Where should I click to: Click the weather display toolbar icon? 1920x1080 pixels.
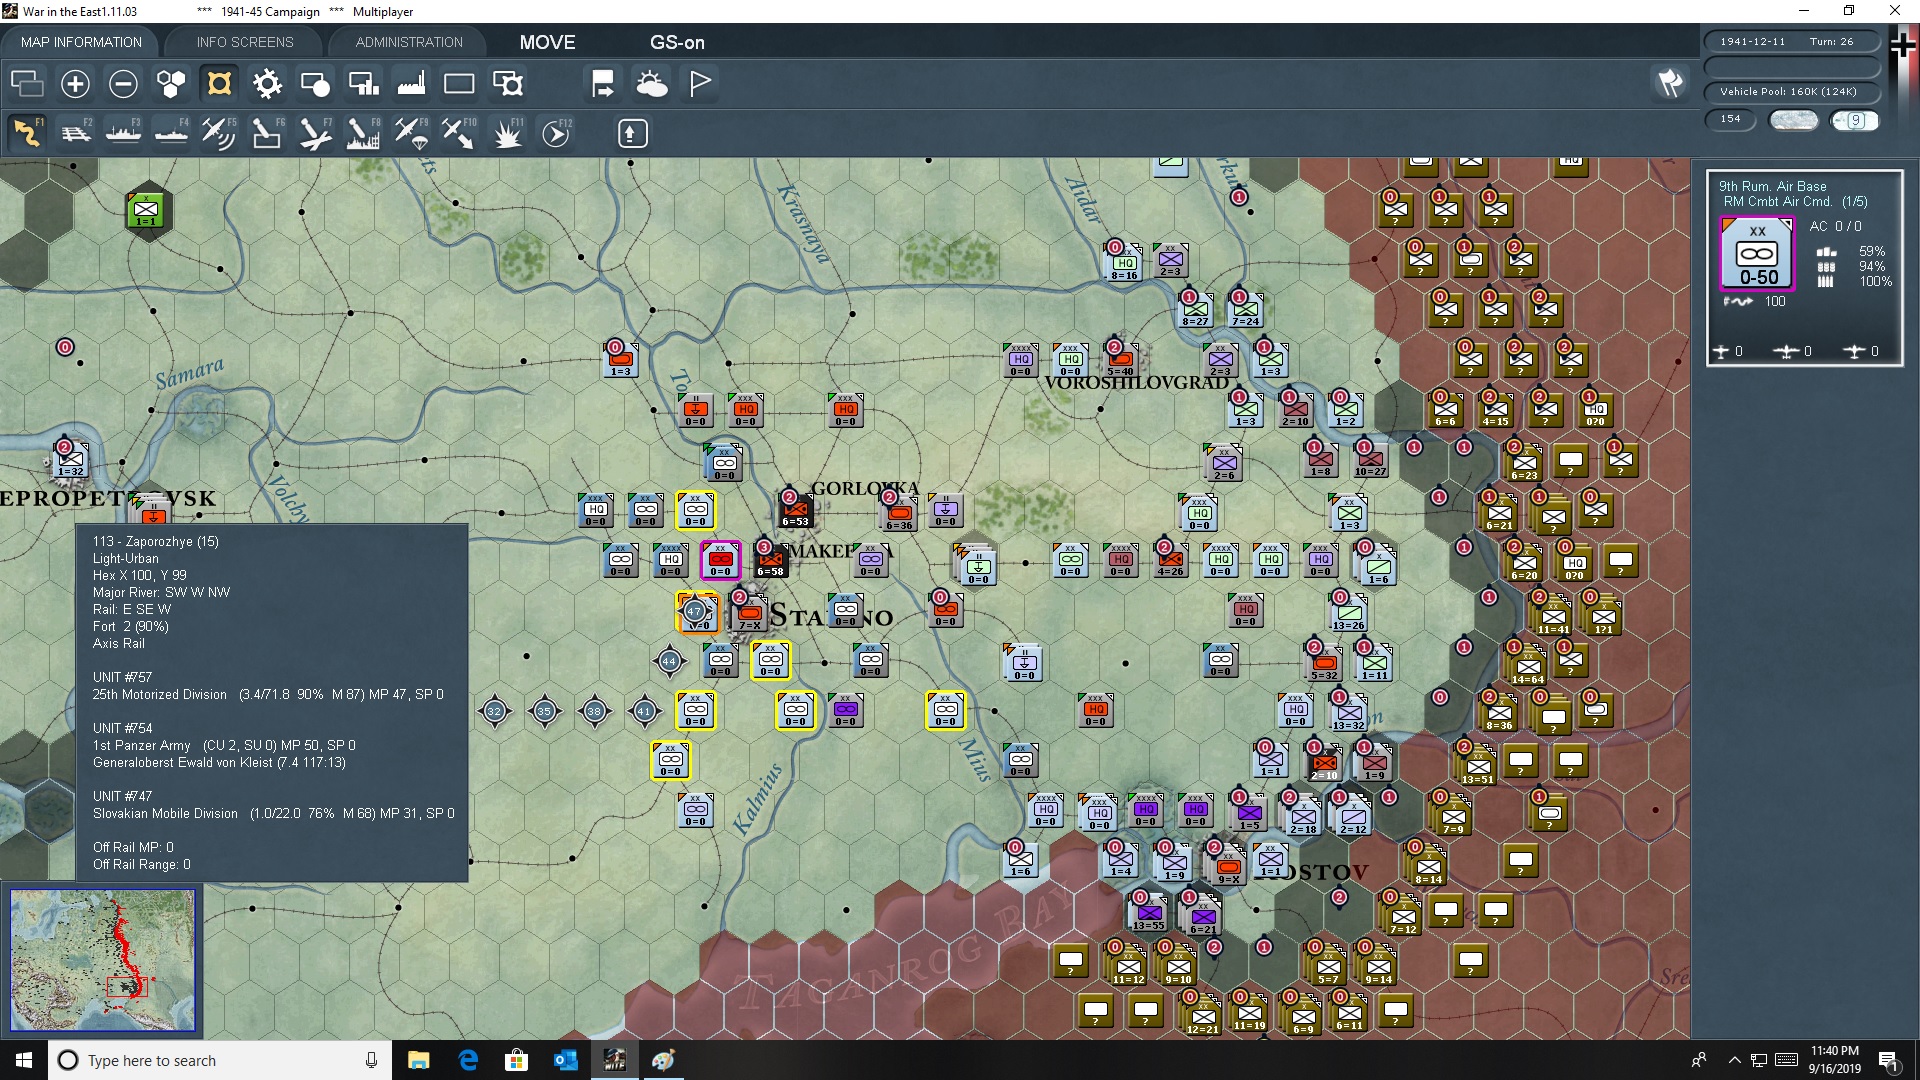coord(653,83)
